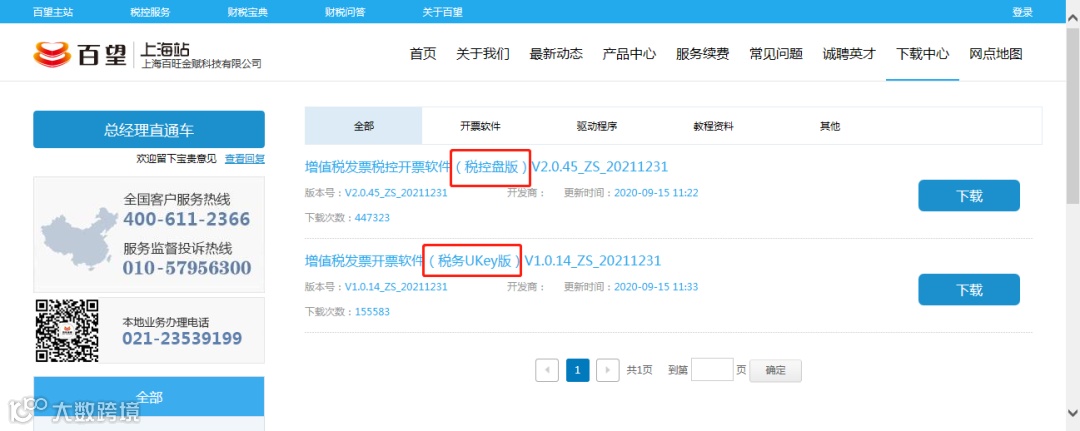
Task: Open 下载中心 navigation item
Action: 922,54
